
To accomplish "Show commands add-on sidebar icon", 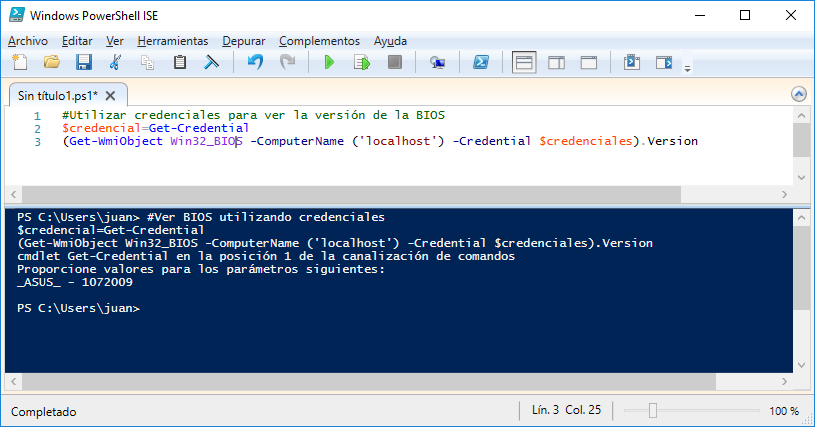I will [664, 62].
